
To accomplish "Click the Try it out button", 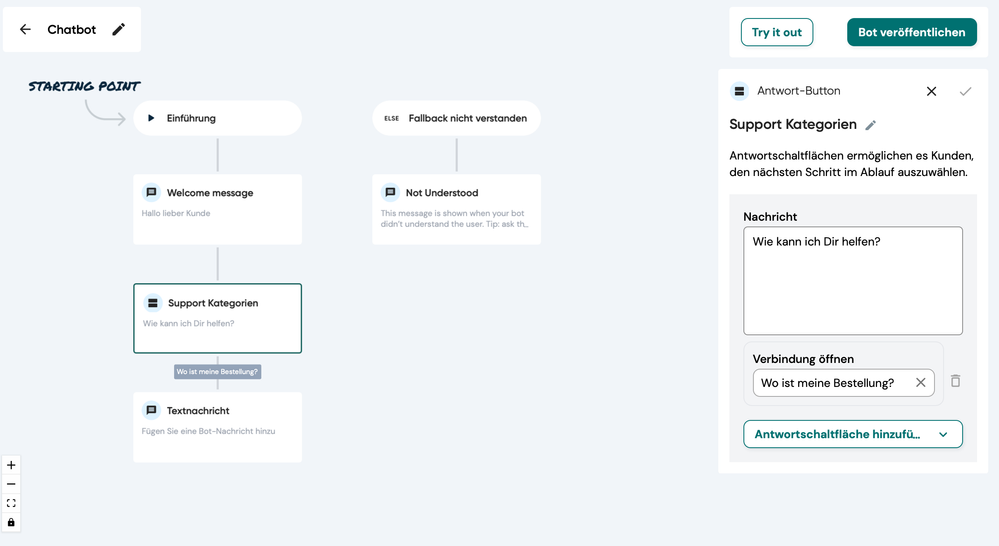I will tap(777, 32).
